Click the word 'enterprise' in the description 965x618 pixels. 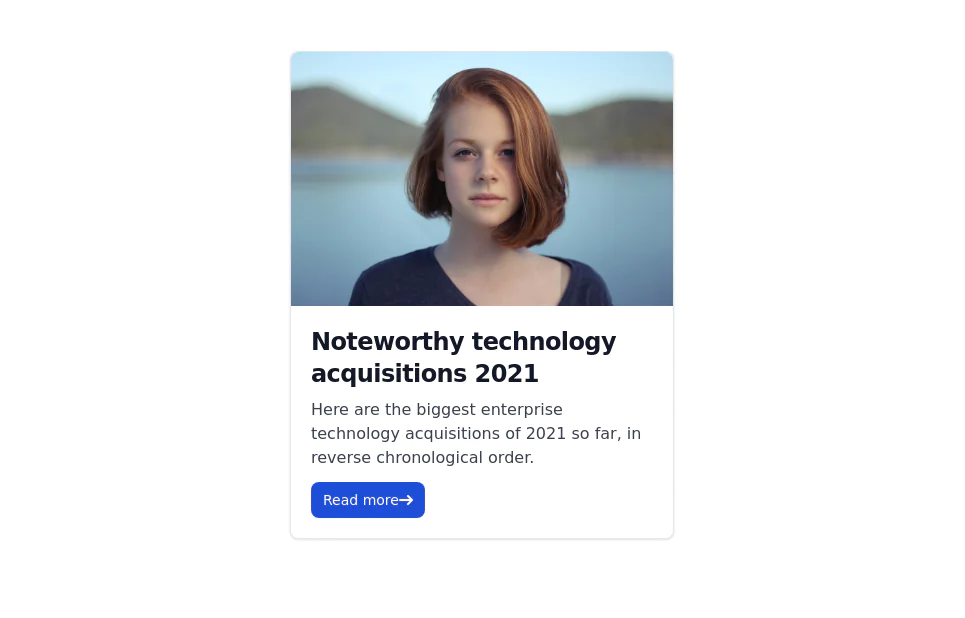(521, 411)
